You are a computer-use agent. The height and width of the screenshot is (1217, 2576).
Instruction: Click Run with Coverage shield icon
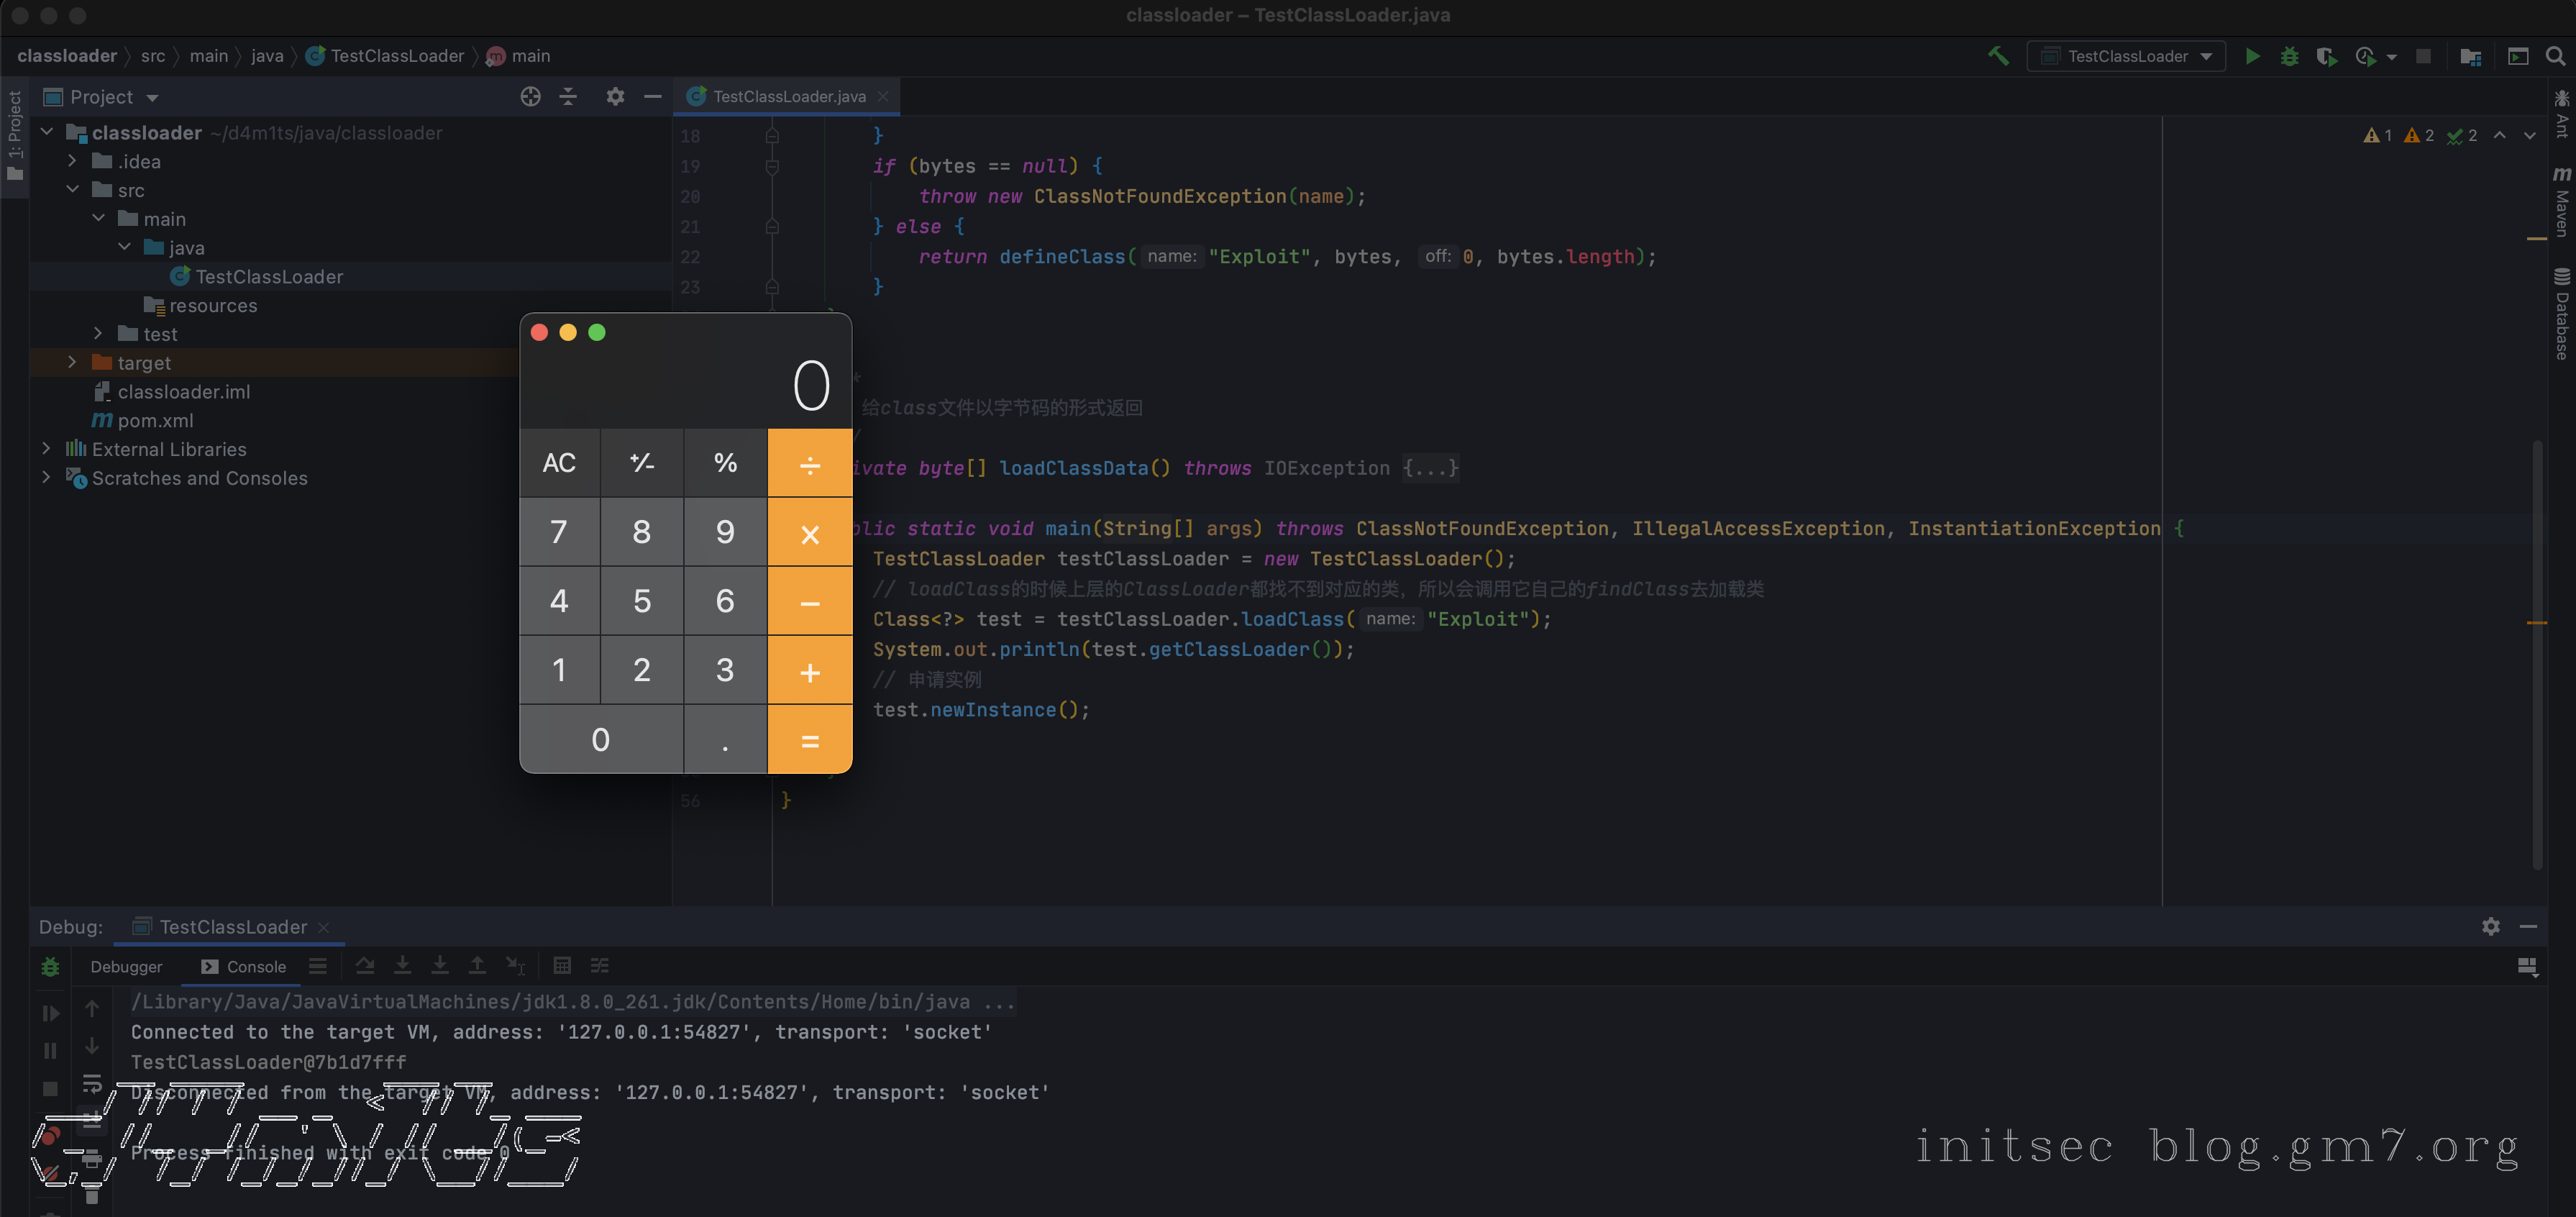2326,56
